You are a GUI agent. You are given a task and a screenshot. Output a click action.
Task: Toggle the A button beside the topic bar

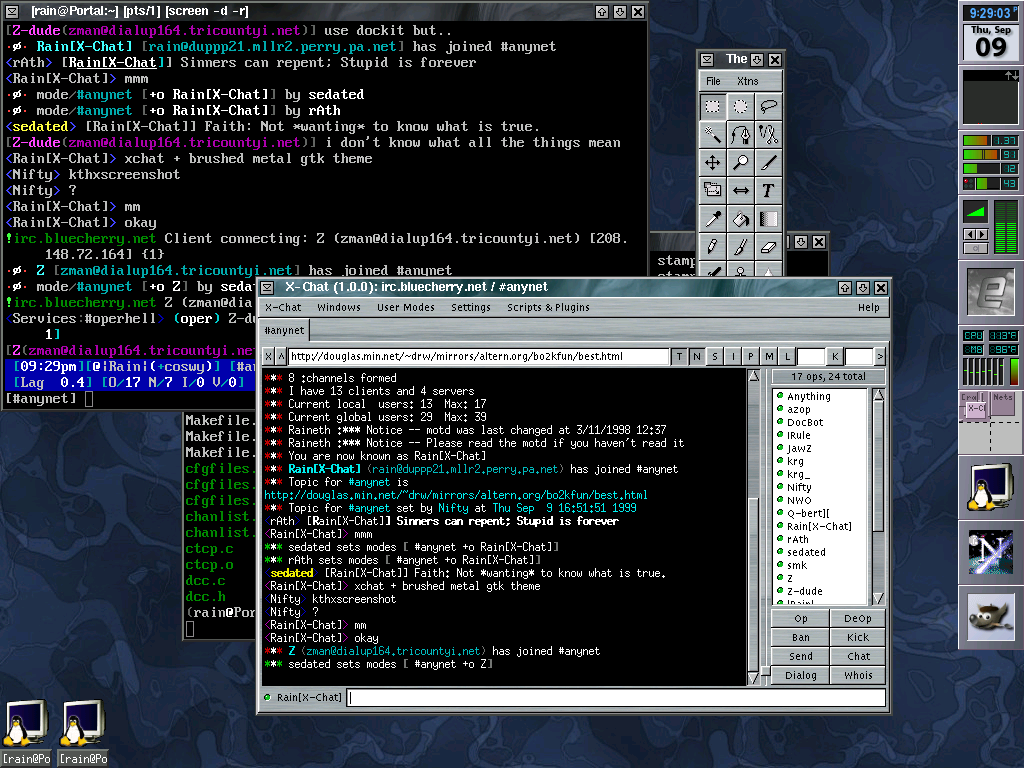281,356
